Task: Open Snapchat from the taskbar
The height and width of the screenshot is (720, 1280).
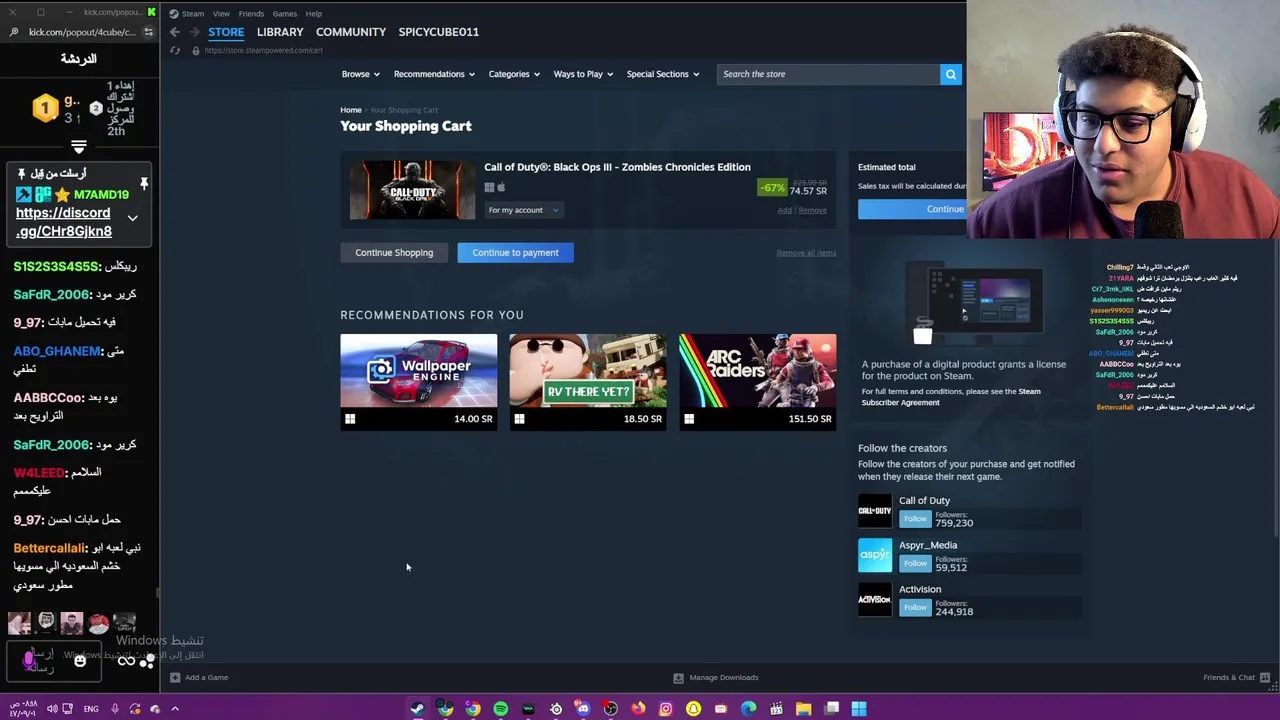Action: [x=693, y=708]
